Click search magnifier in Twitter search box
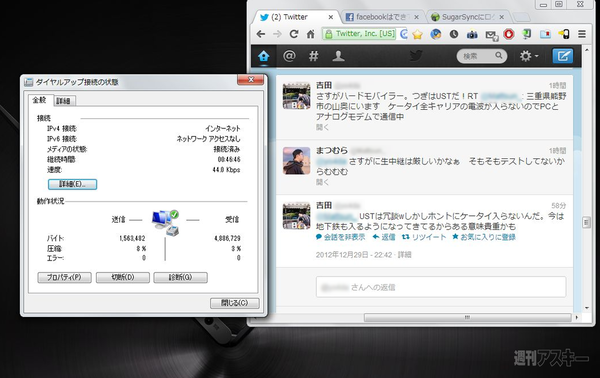This screenshot has width=600, height=378. click(x=499, y=56)
